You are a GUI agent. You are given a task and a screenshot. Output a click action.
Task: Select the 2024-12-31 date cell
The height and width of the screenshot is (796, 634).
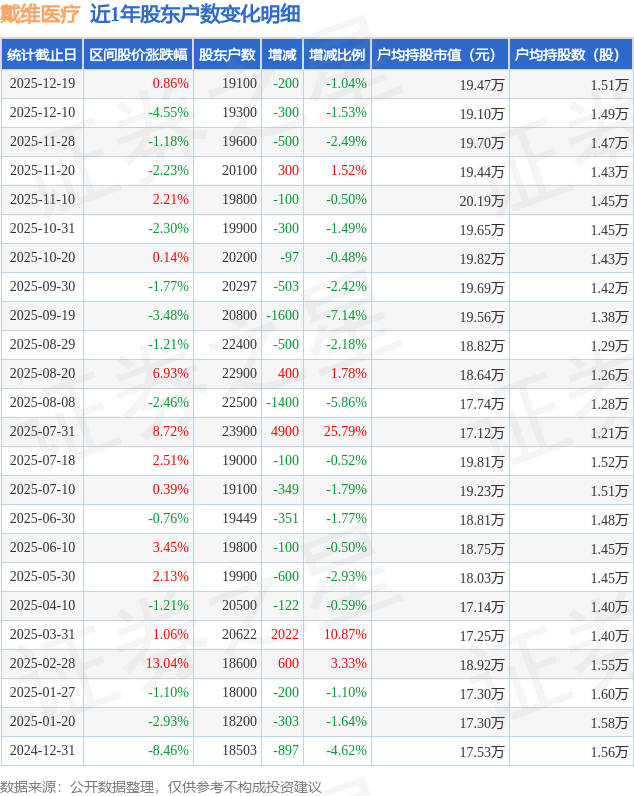click(42, 751)
